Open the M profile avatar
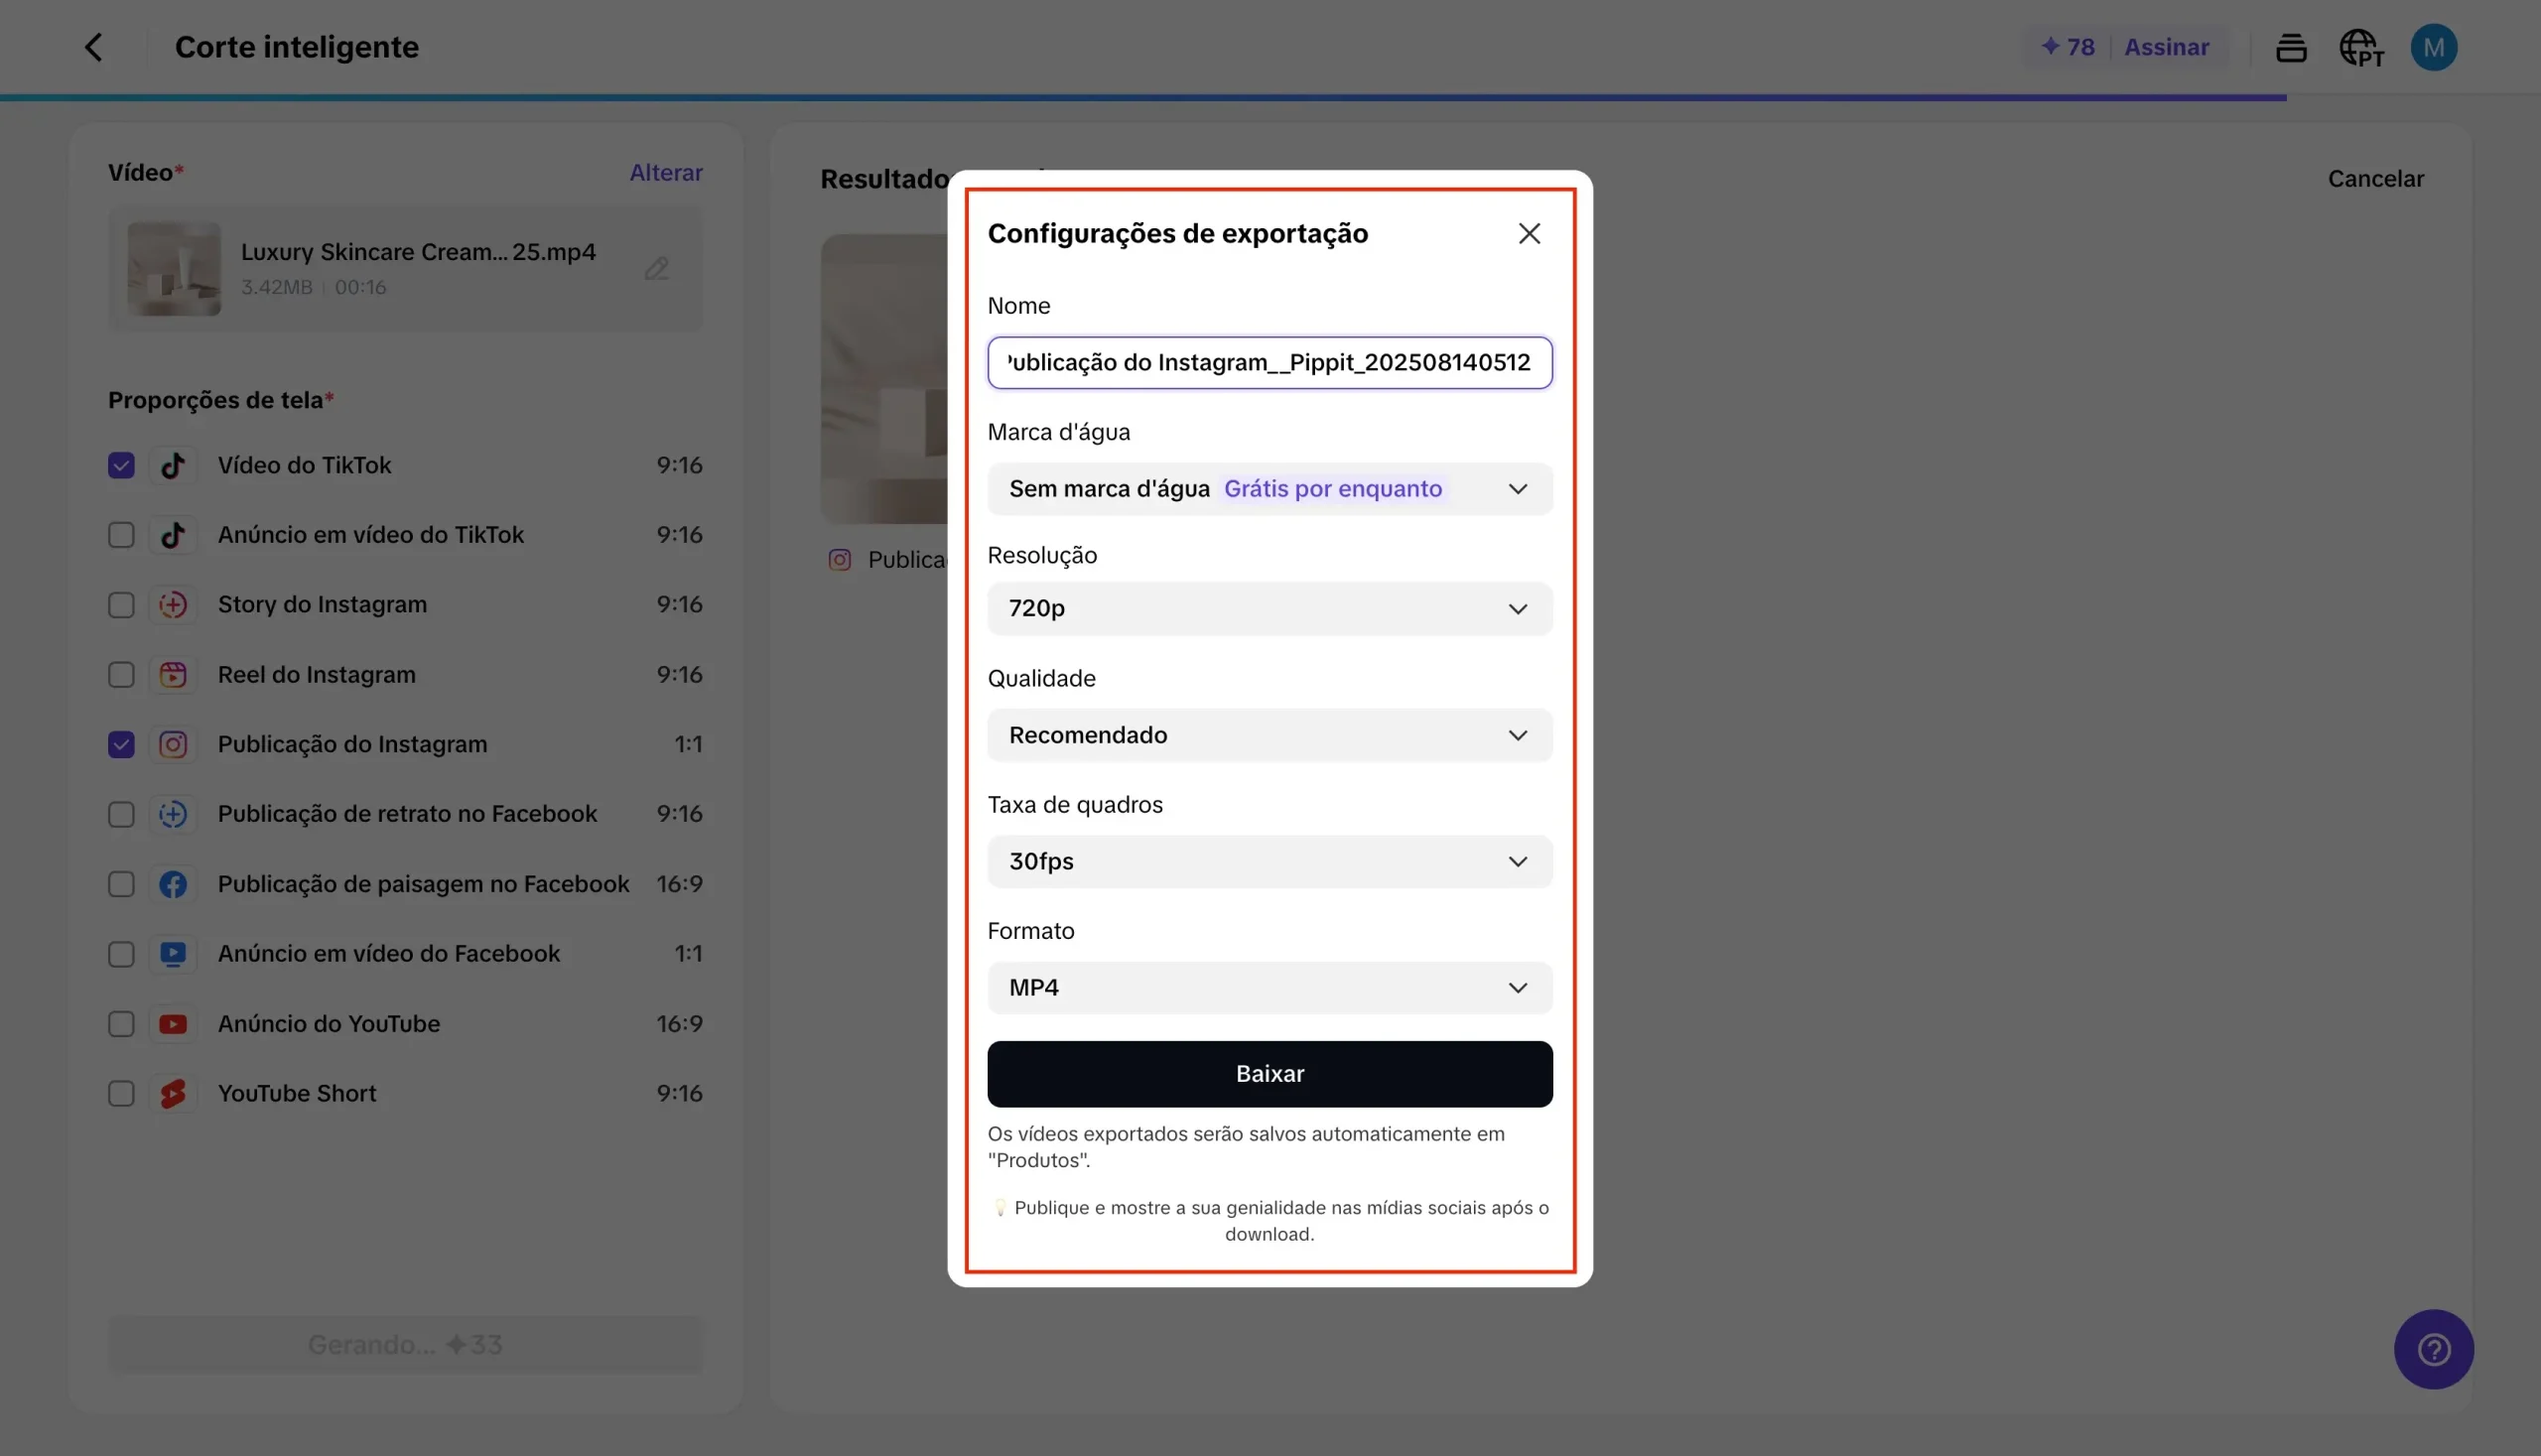 (2432, 47)
